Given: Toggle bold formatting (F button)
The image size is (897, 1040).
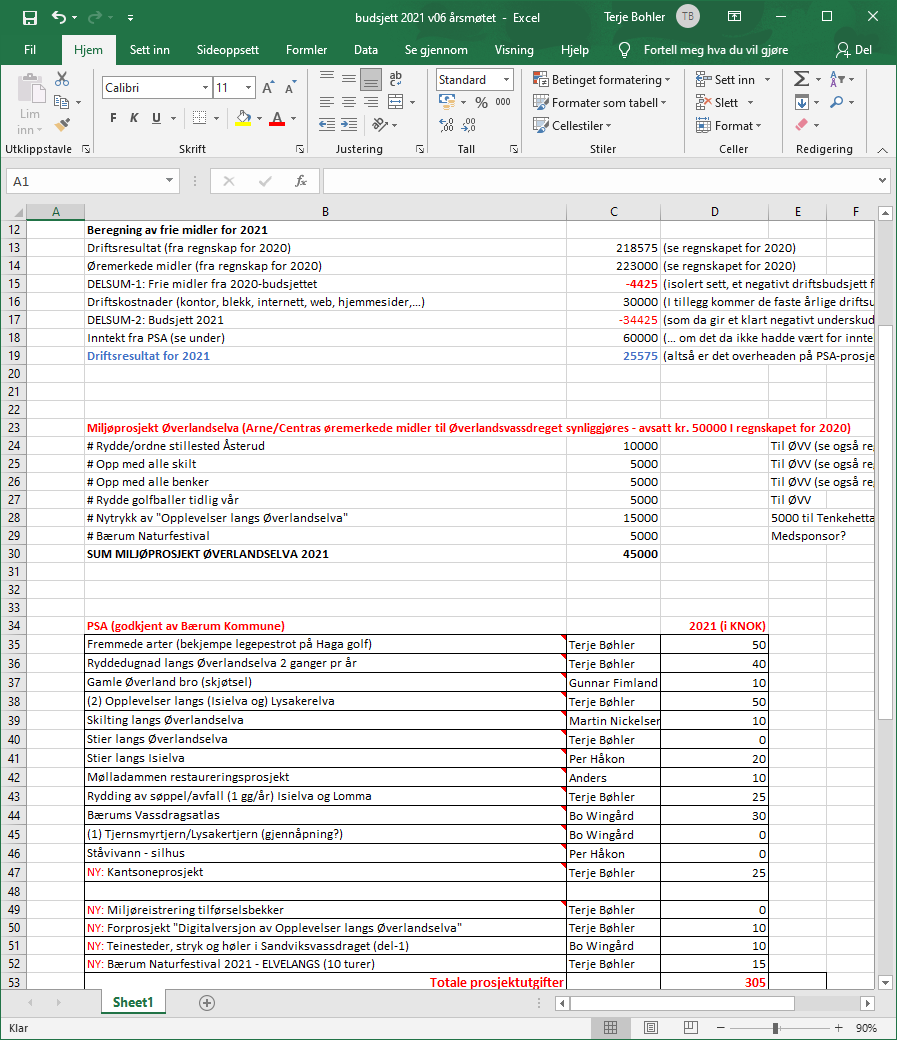Looking at the screenshot, I should [113, 118].
